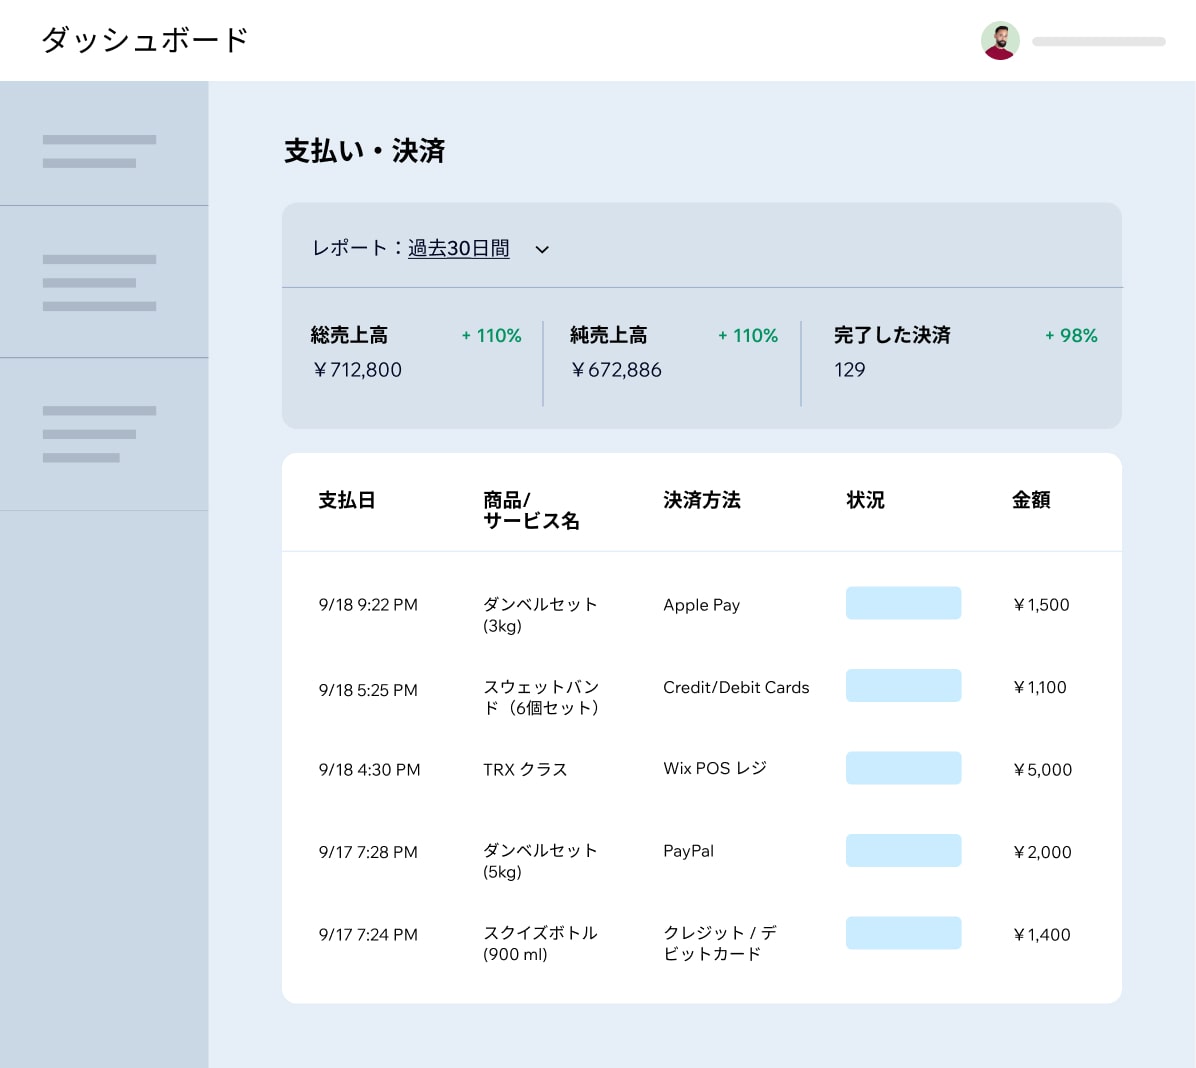Click the status badge beside スクイズボトル
Screen dimensions: 1196x1068
[903, 932]
